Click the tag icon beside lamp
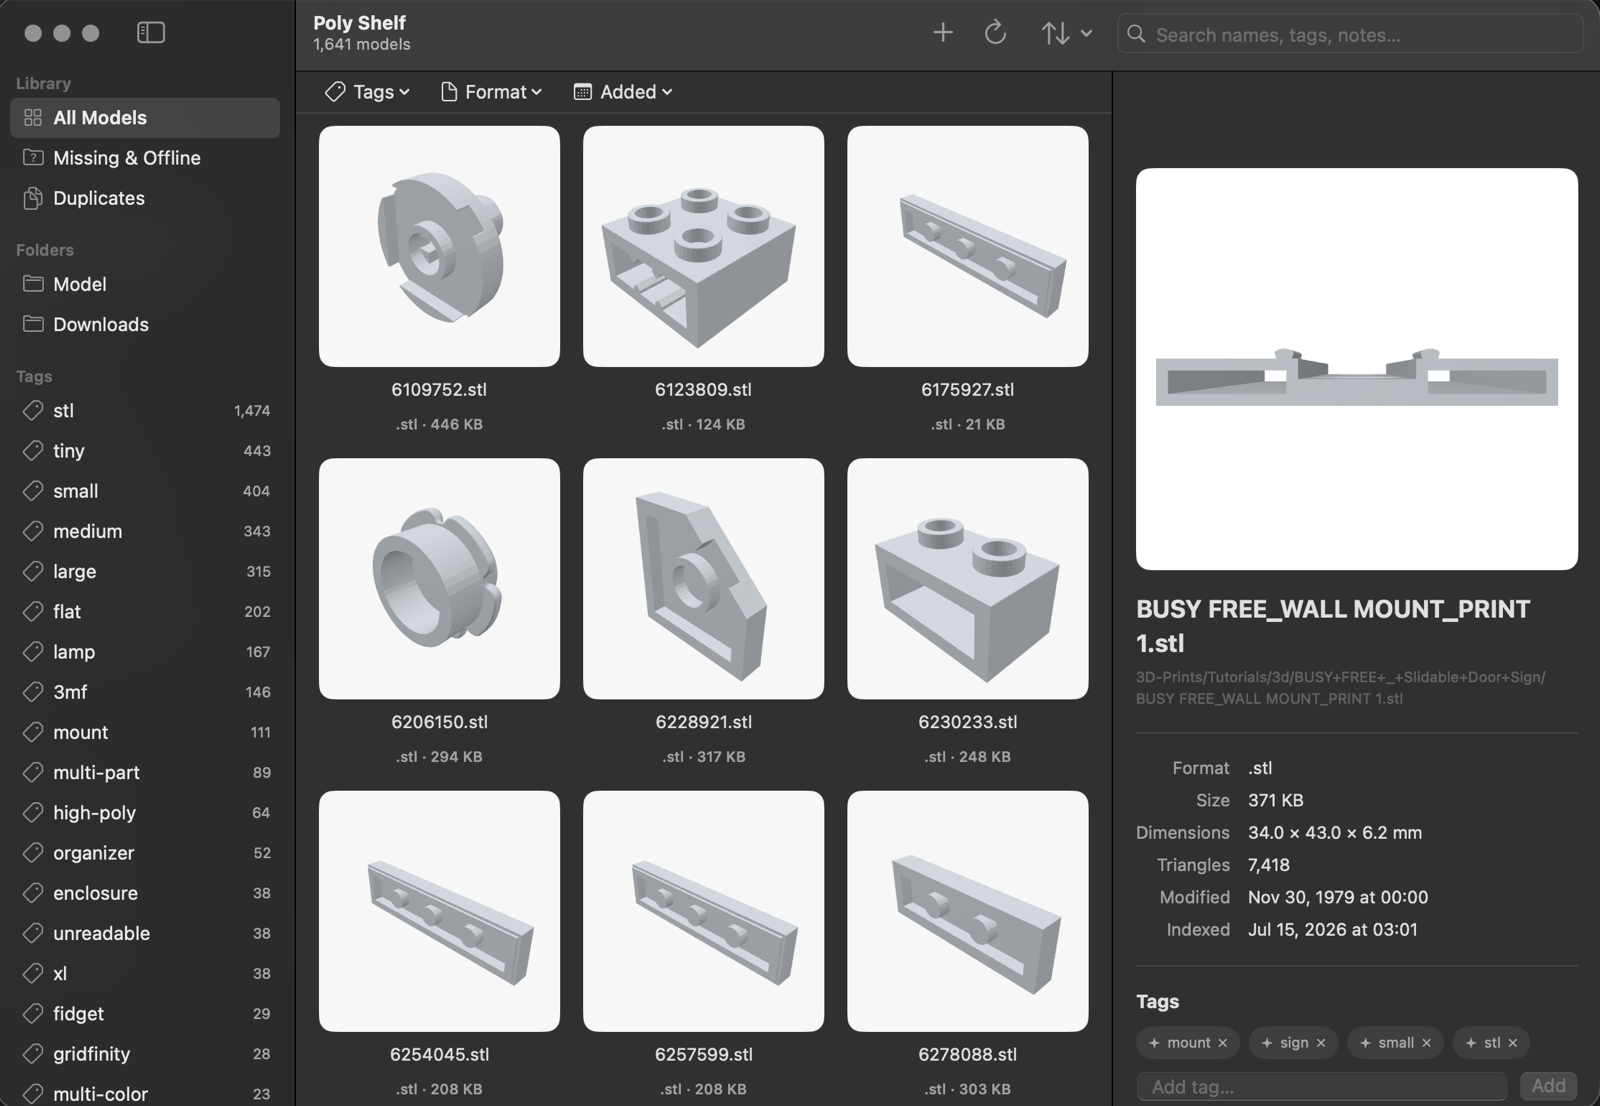Image resolution: width=1600 pixels, height=1106 pixels. click(33, 652)
